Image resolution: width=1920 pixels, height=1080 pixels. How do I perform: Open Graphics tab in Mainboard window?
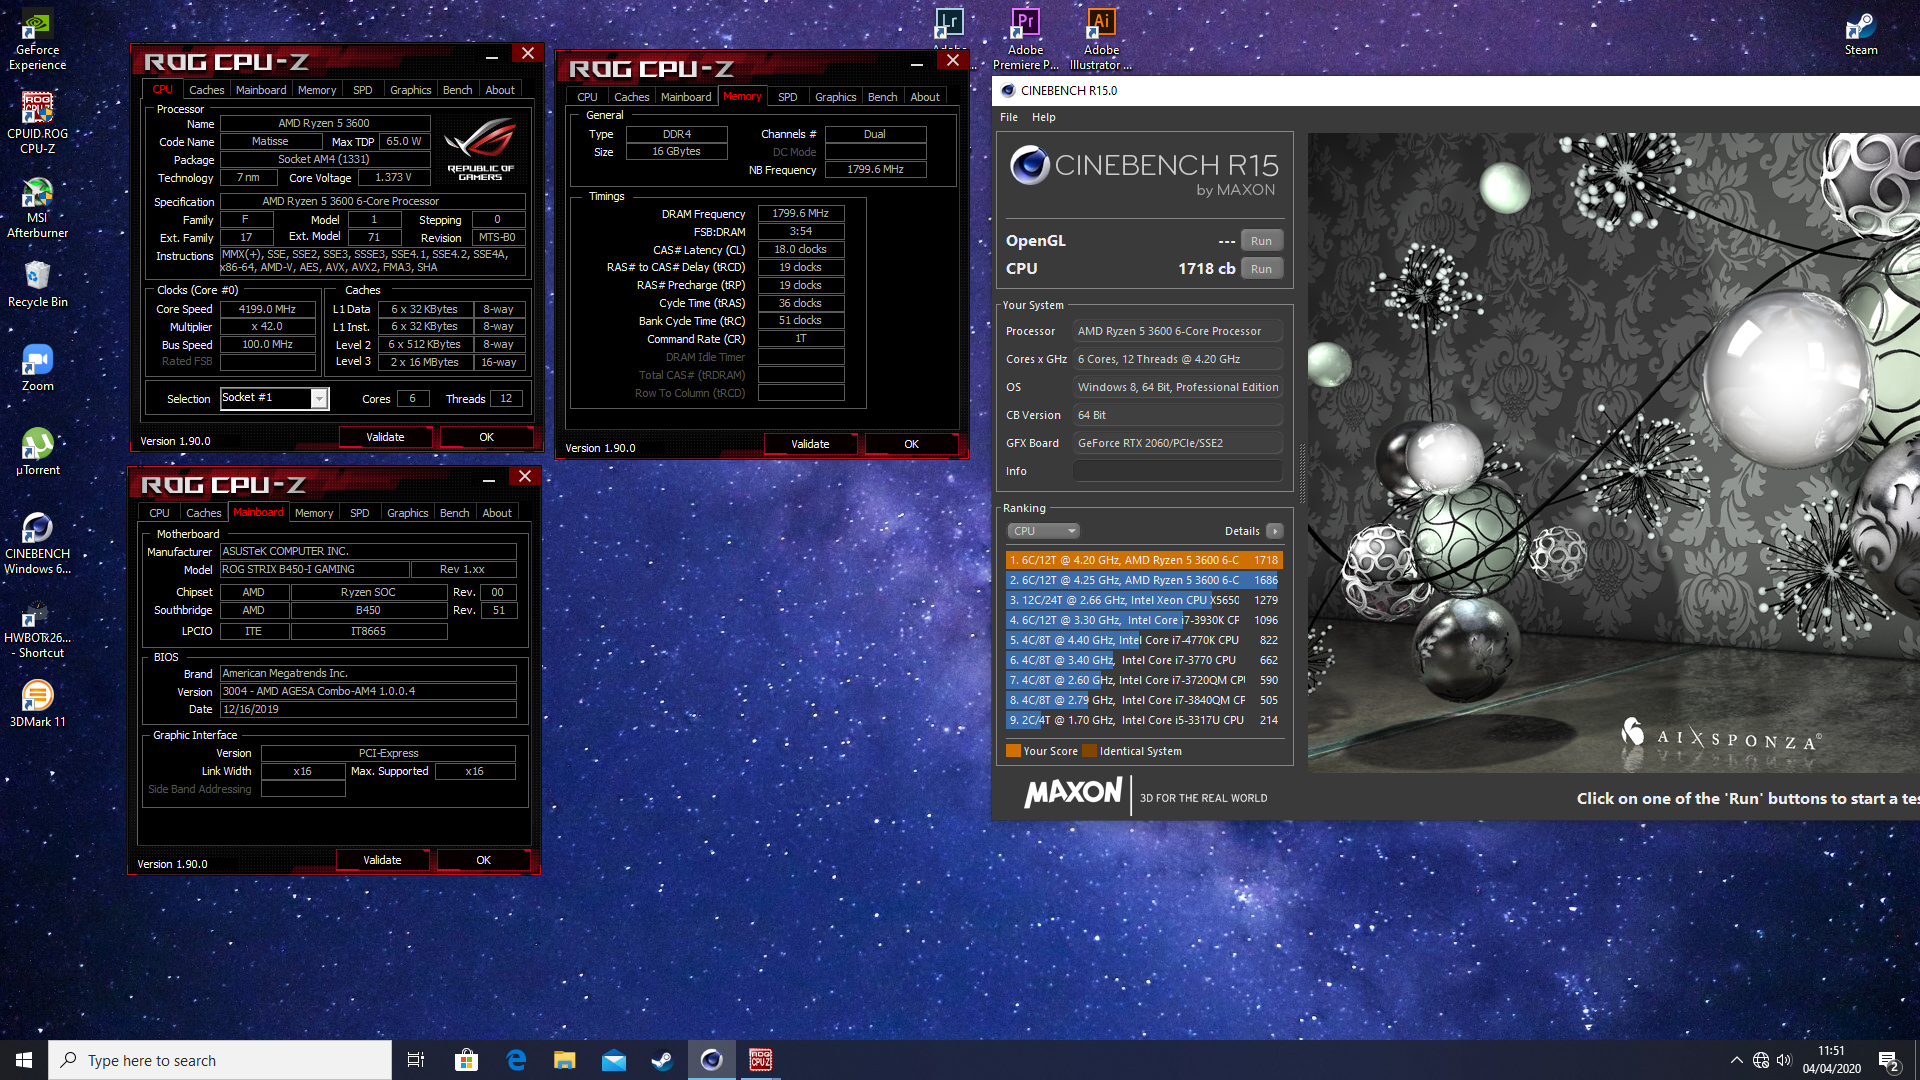point(408,513)
